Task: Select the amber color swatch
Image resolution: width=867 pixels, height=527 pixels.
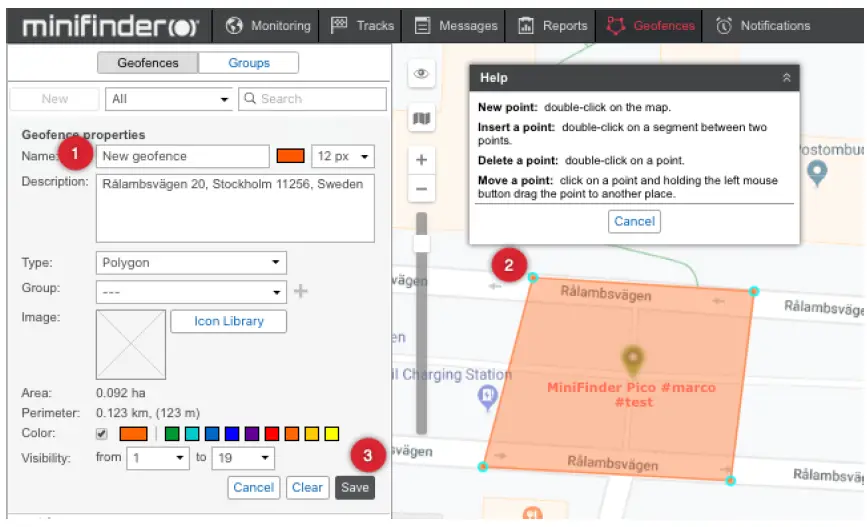Action: 311,434
